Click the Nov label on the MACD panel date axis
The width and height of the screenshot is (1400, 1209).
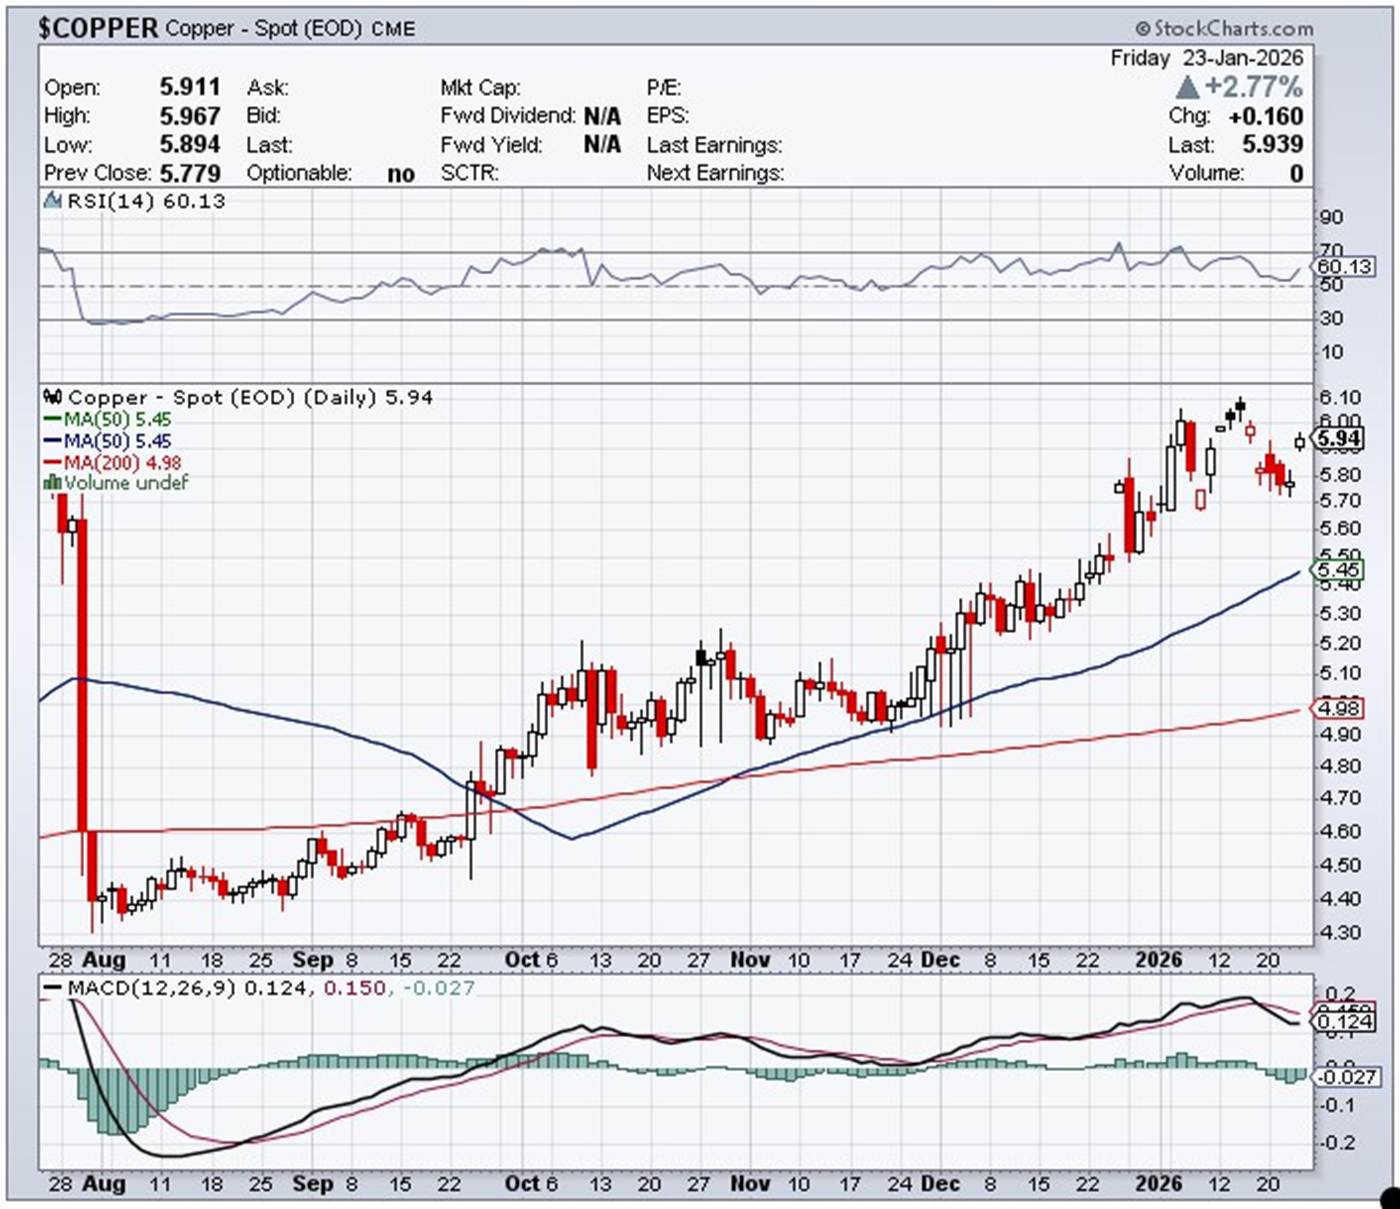click(749, 1184)
